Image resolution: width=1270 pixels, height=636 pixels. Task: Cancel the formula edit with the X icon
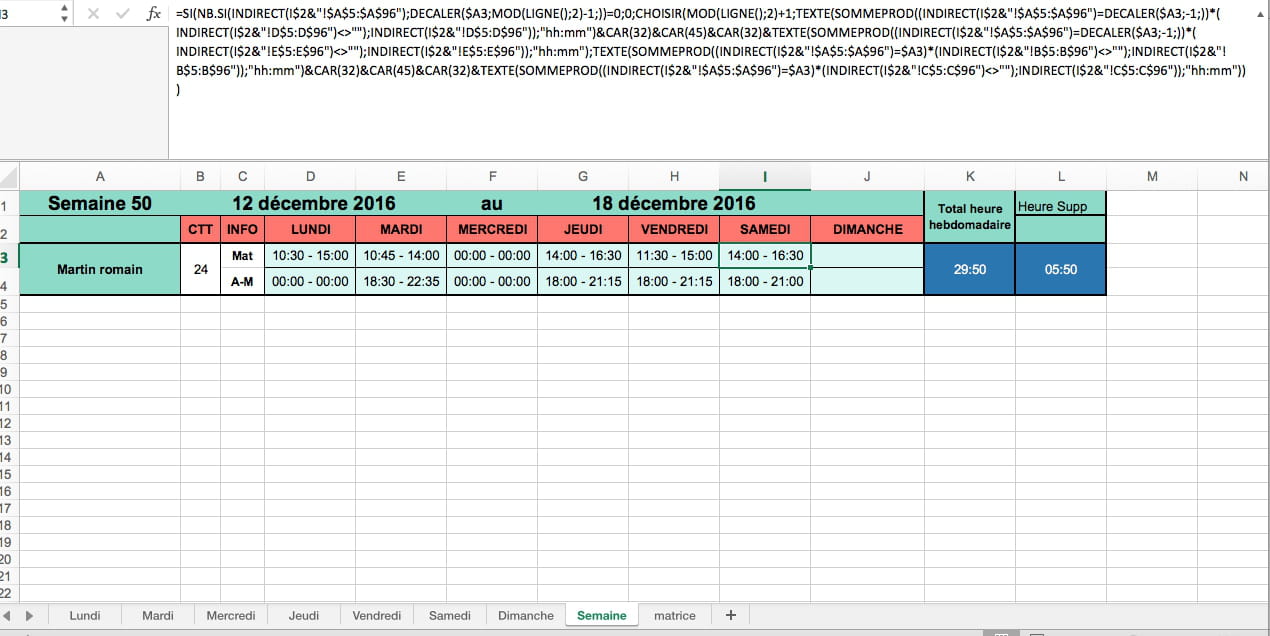pos(93,14)
